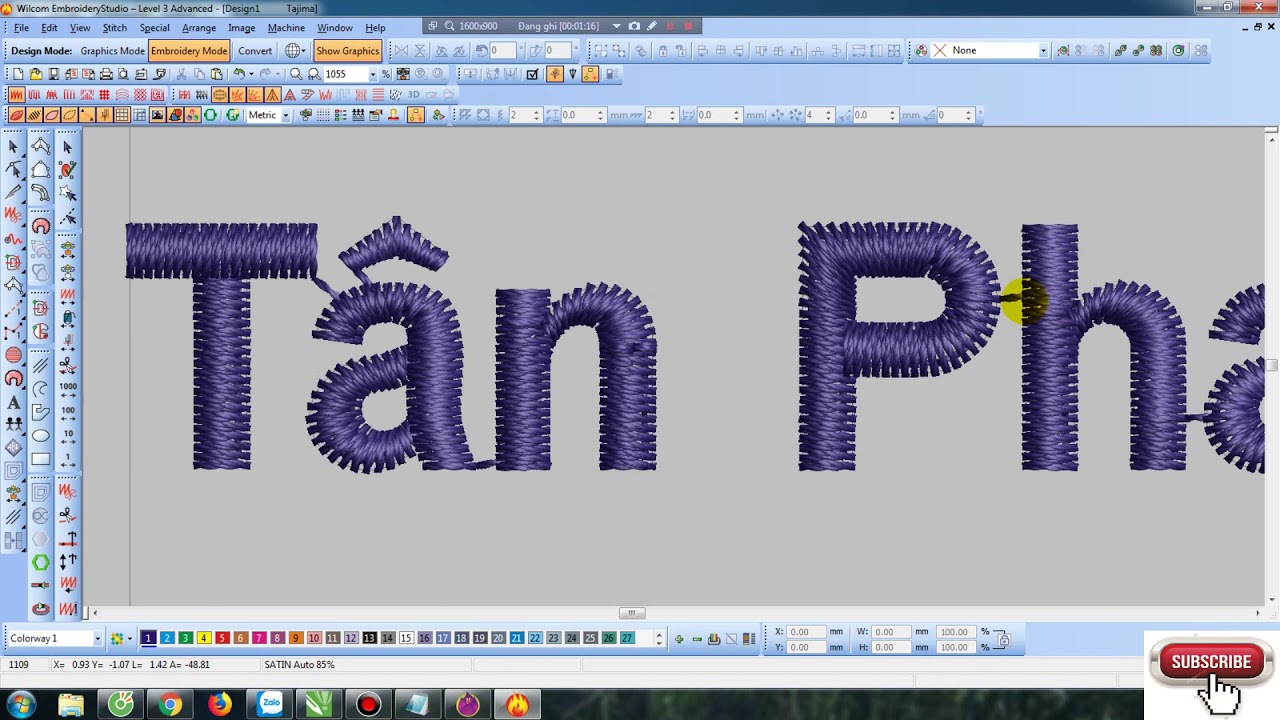Select the Ellipse shape tool

click(40, 436)
